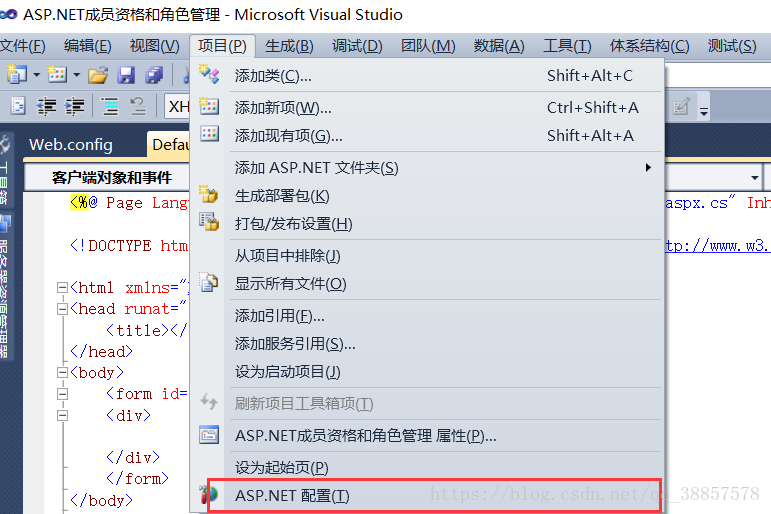Open the 生成(B) menu
Image resolution: width=771 pixels, height=514 pixels.
tap(289, 46)
